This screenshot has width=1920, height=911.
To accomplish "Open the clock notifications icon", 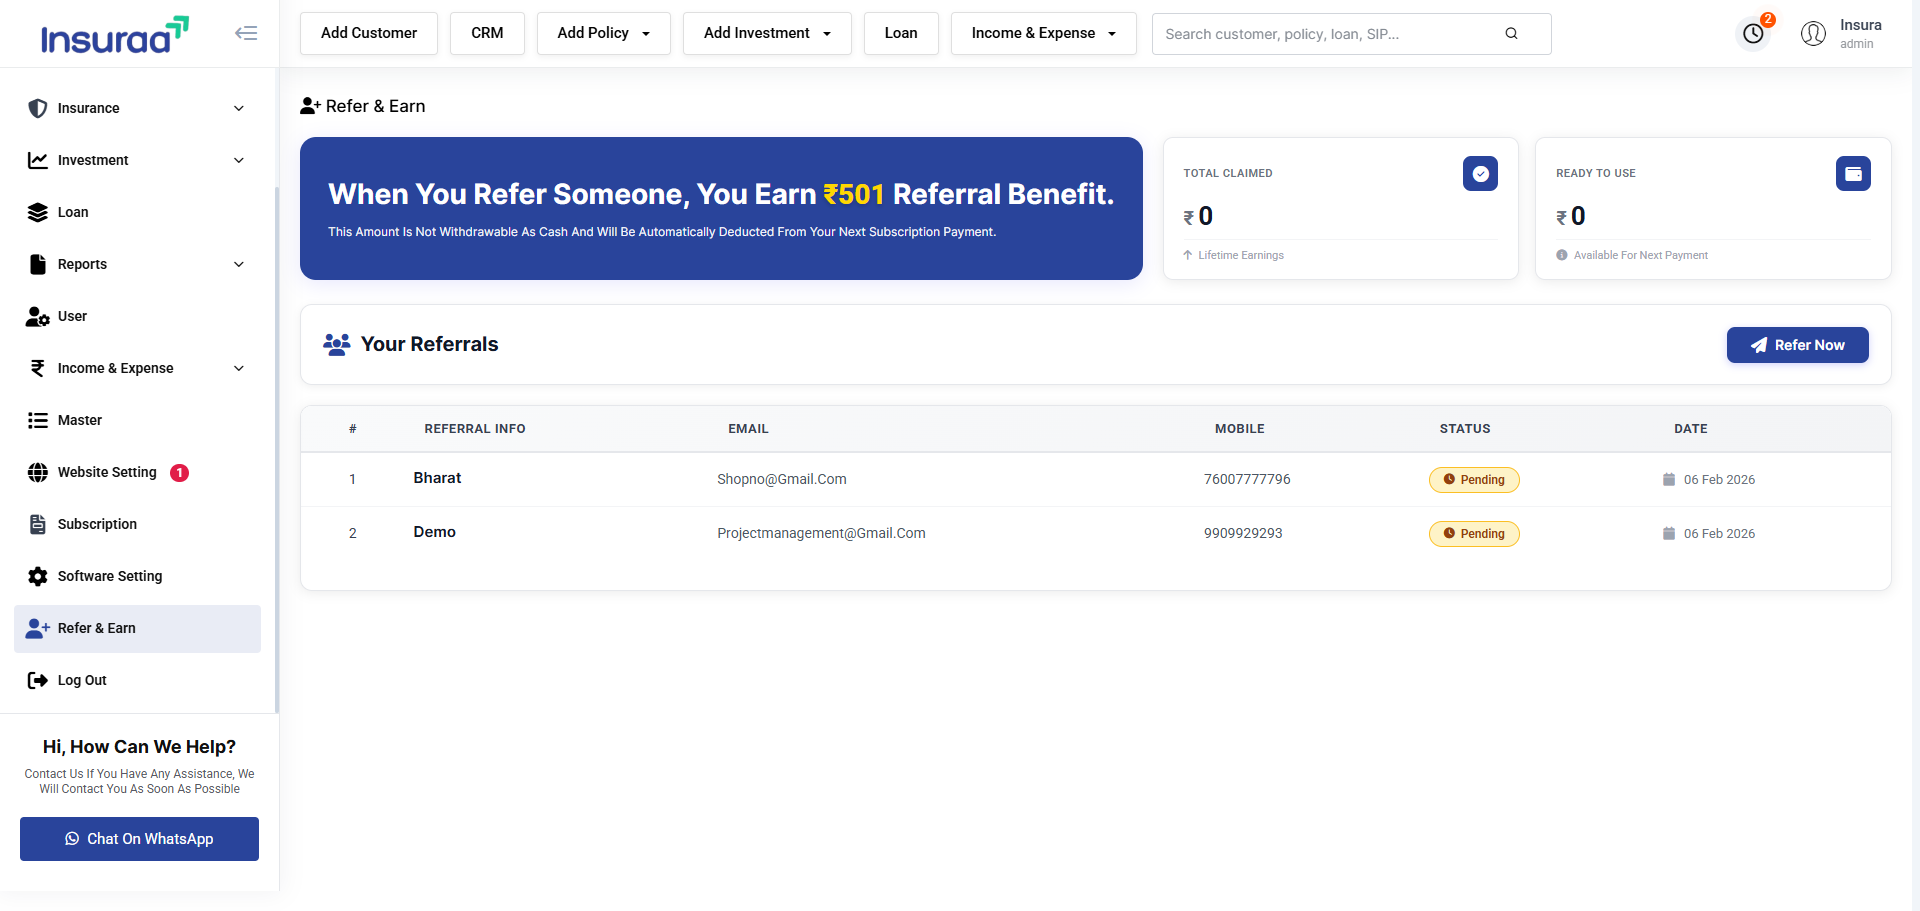I will pos(1753,34).
